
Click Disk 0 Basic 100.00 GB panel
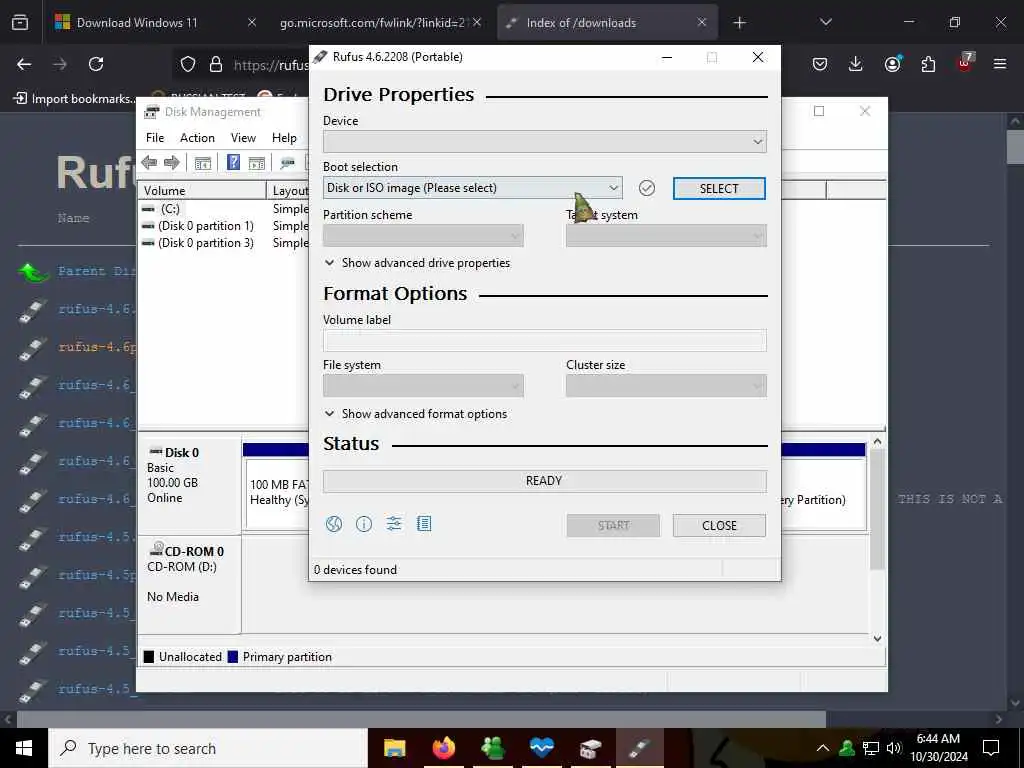pyautogui.click(x=189, y=486)
